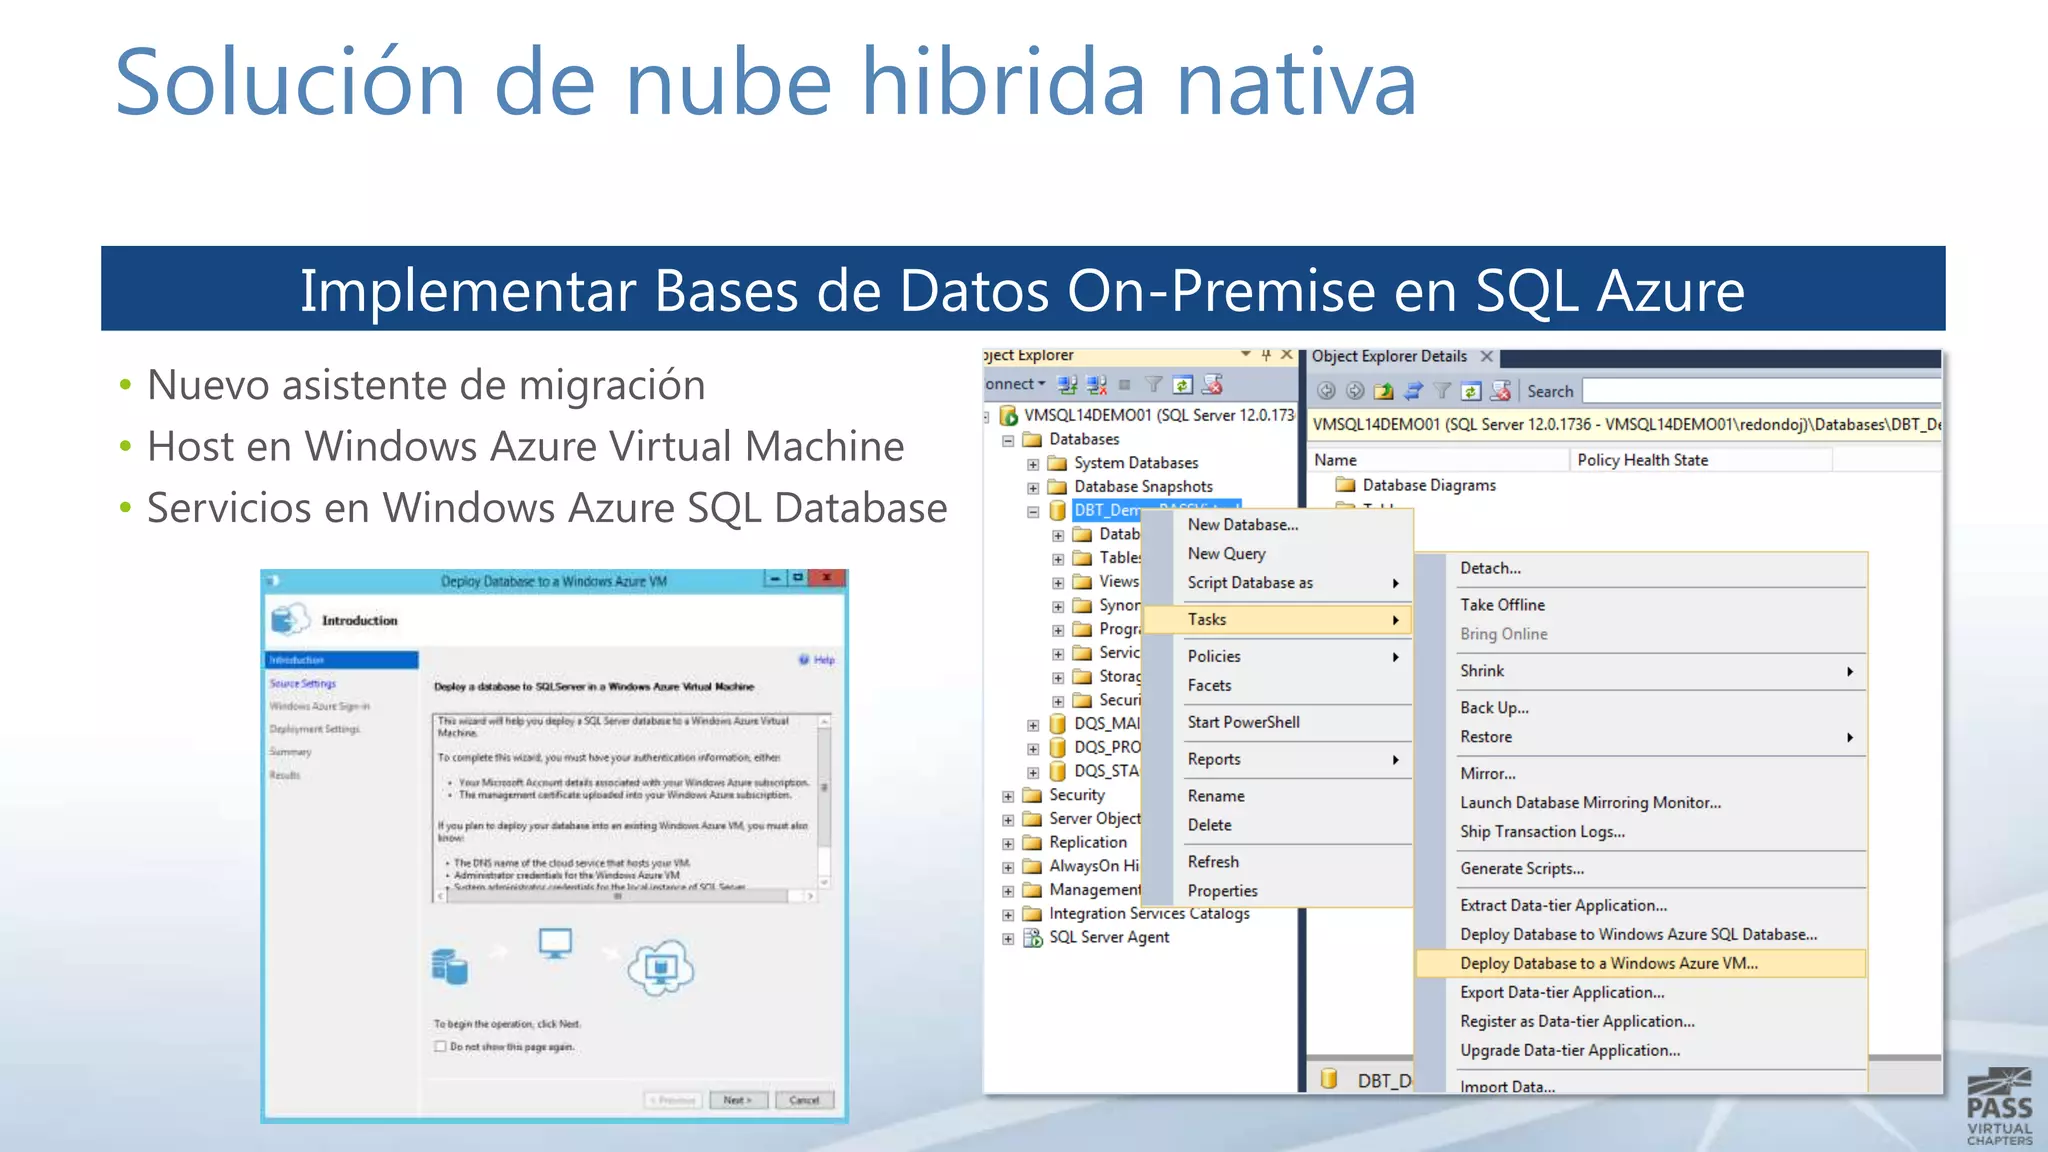Select Deploy Database to Windows Azure SQL Database...
Screen dimensions: 2048x1152
[1642, 934]
